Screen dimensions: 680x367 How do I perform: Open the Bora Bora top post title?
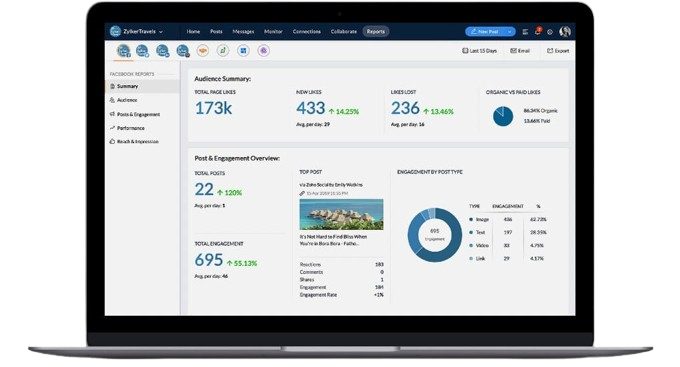click(333, 240)
